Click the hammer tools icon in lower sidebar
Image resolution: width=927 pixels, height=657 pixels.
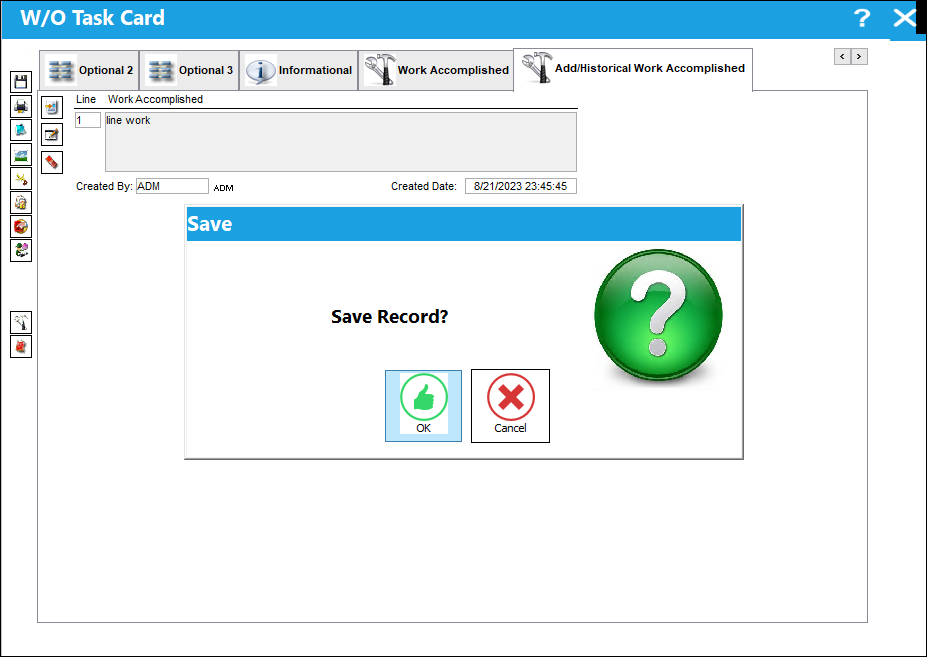pos(21,322)
